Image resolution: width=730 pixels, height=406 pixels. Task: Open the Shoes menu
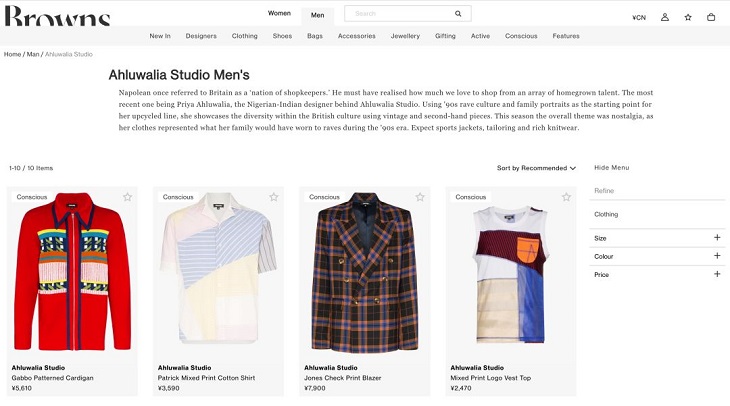pos(282,36)
